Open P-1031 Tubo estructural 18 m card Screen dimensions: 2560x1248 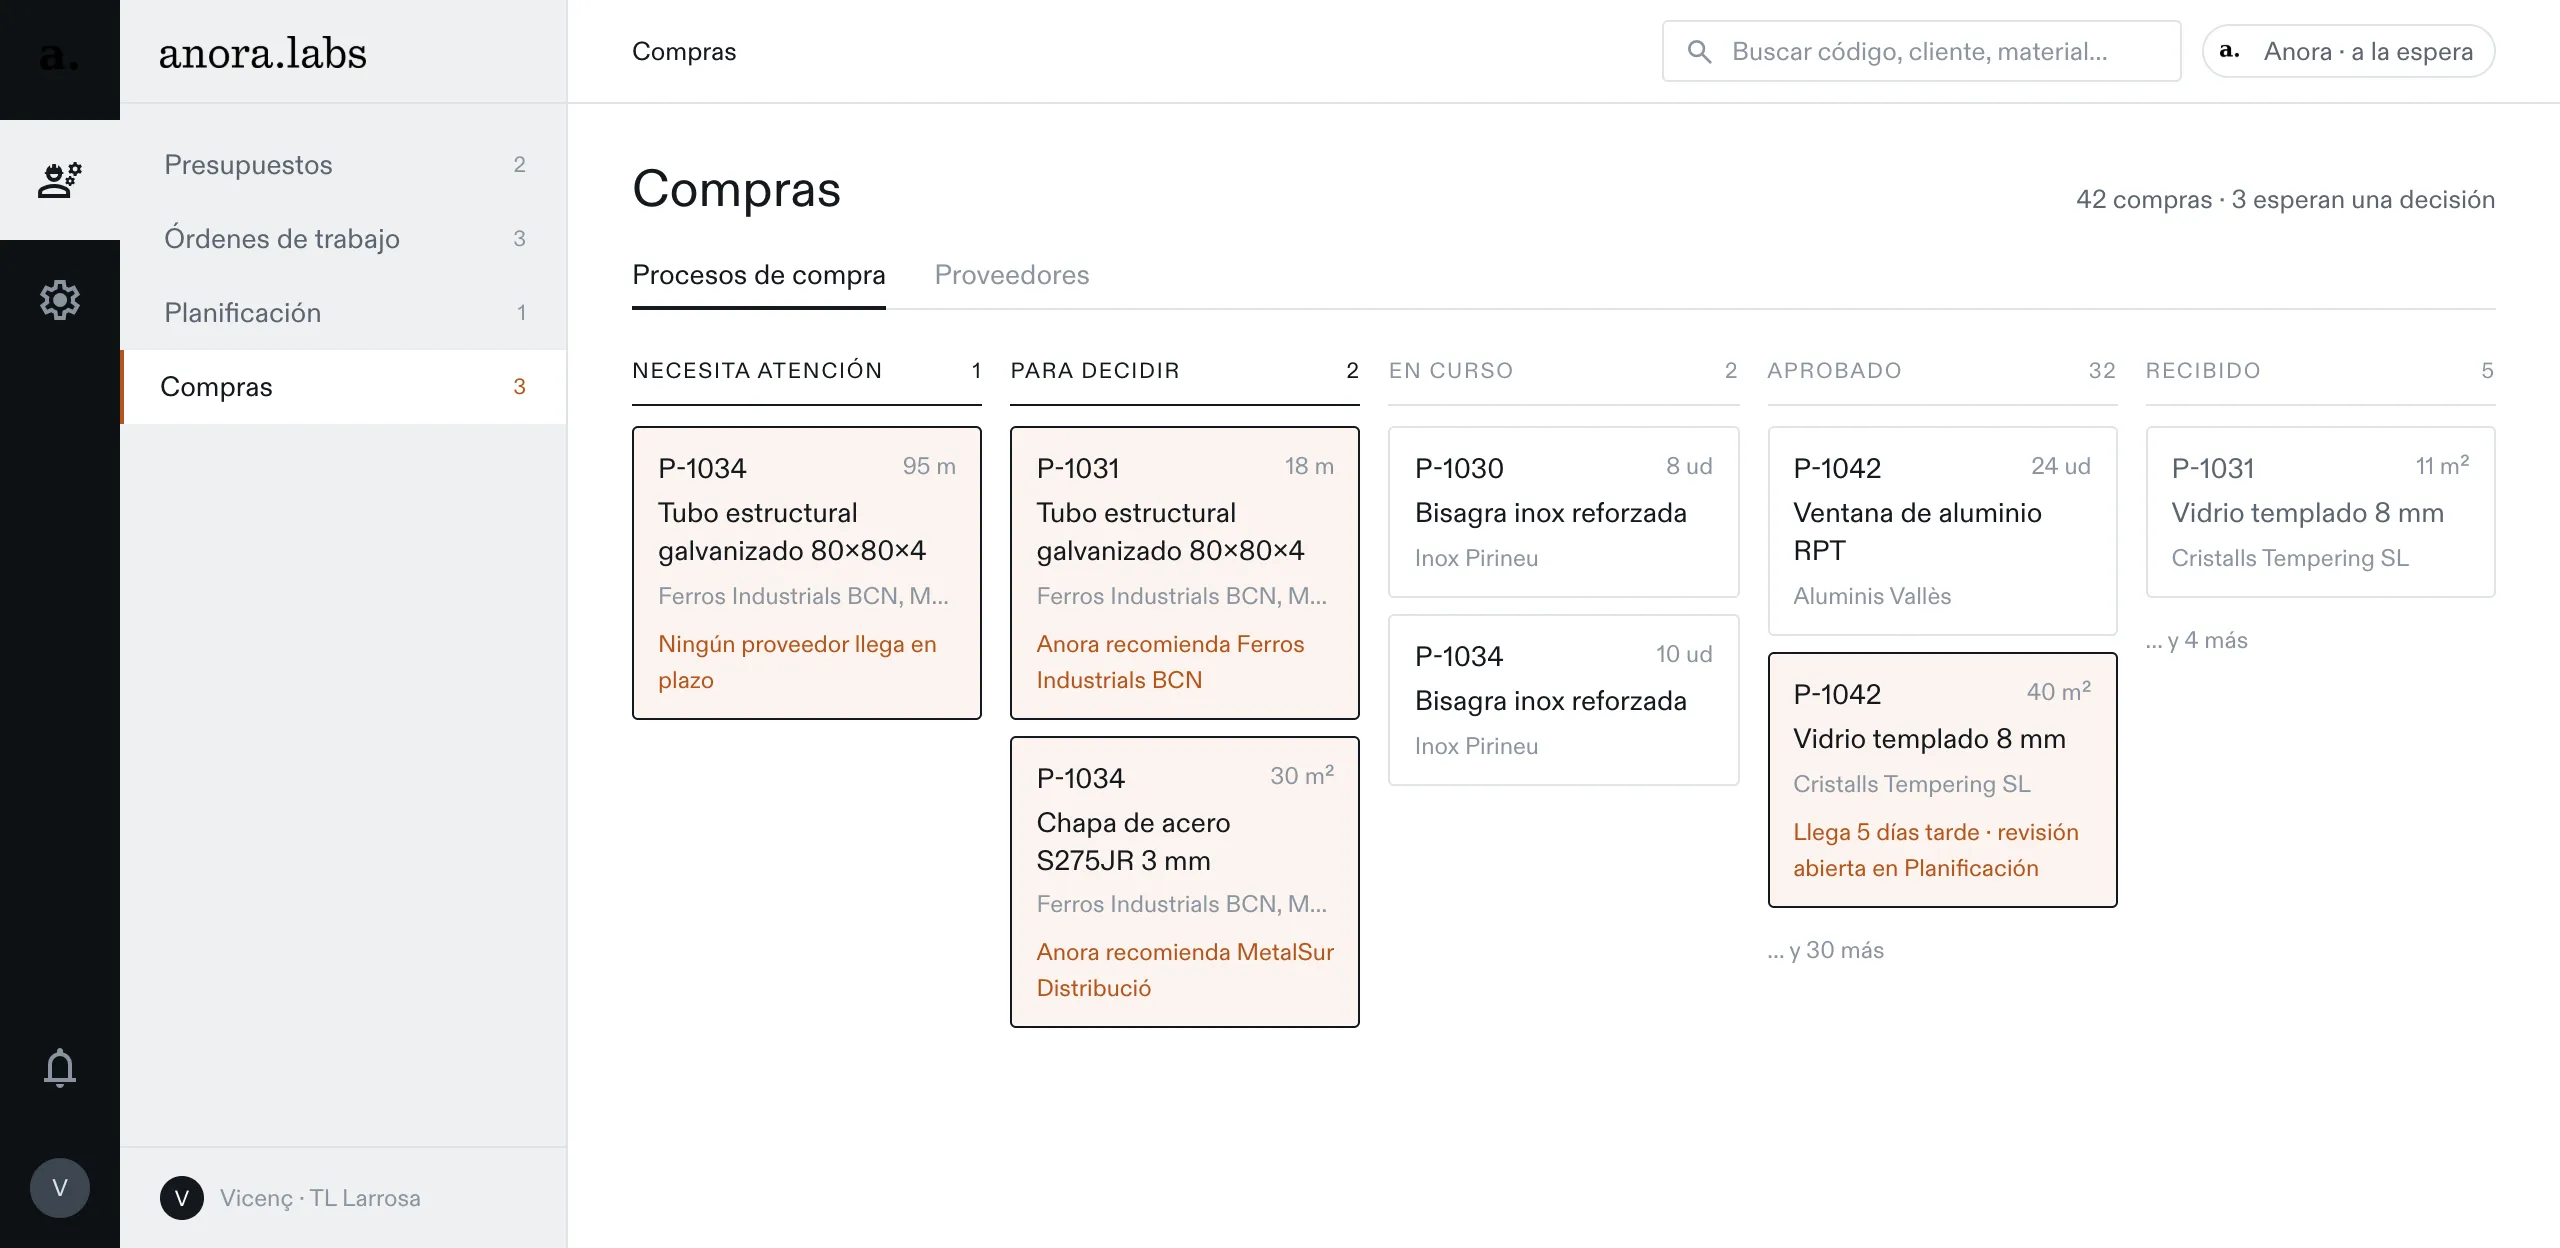1184,573
